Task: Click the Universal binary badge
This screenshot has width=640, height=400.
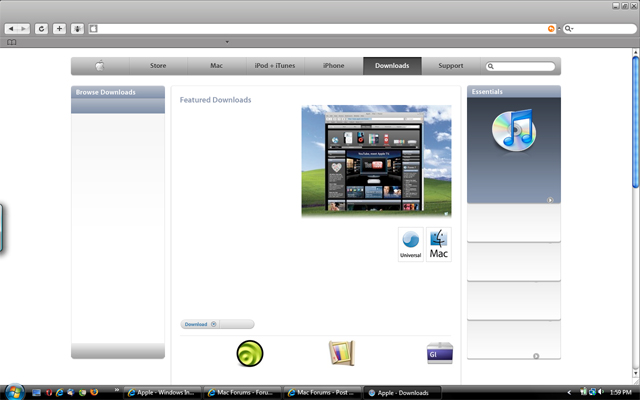Action: tap(411, 244)
